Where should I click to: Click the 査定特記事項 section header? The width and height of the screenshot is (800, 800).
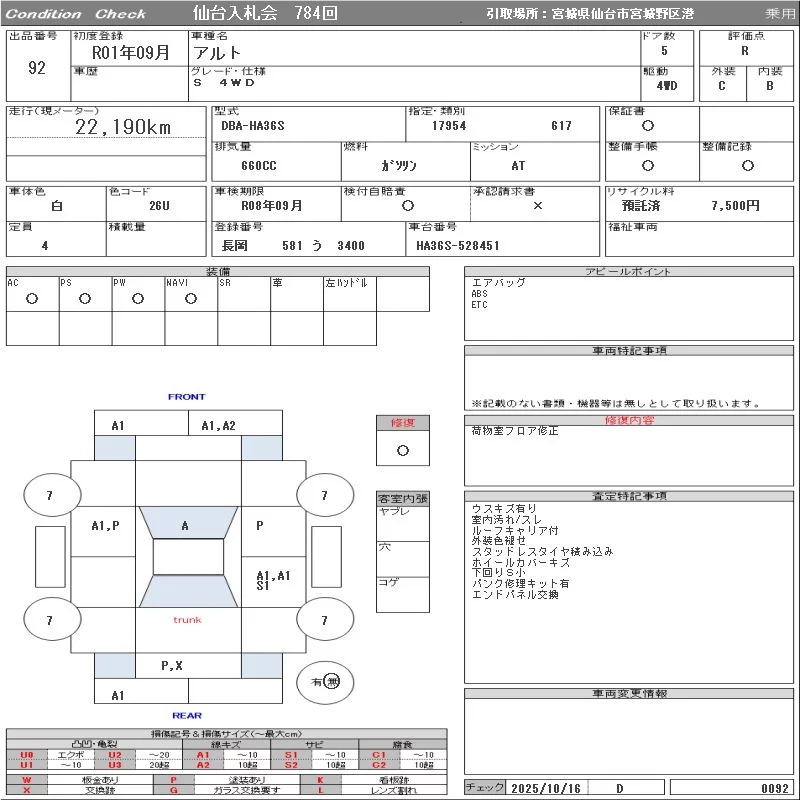(x=629, y=496)
